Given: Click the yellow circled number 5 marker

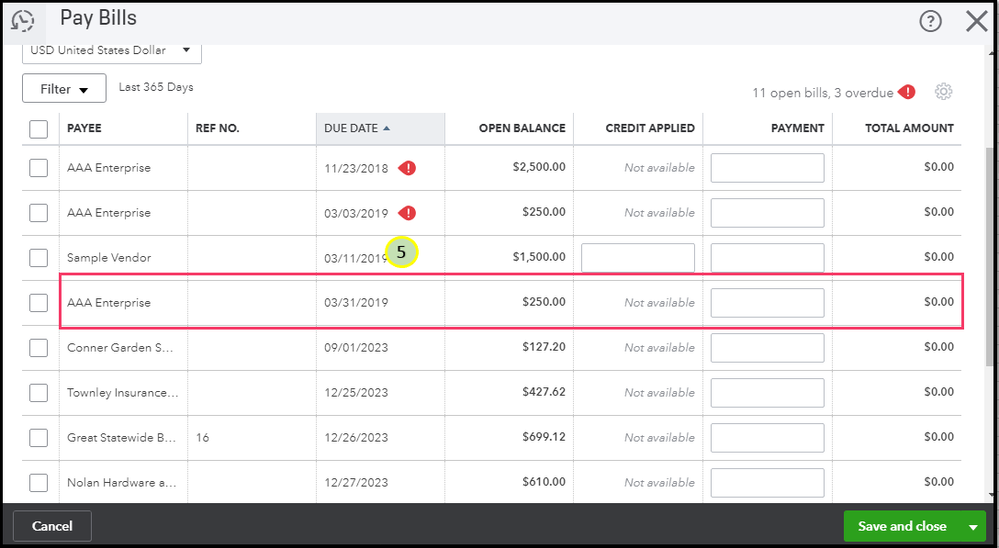Looking at the screenshot, I should tap(401, 253).
